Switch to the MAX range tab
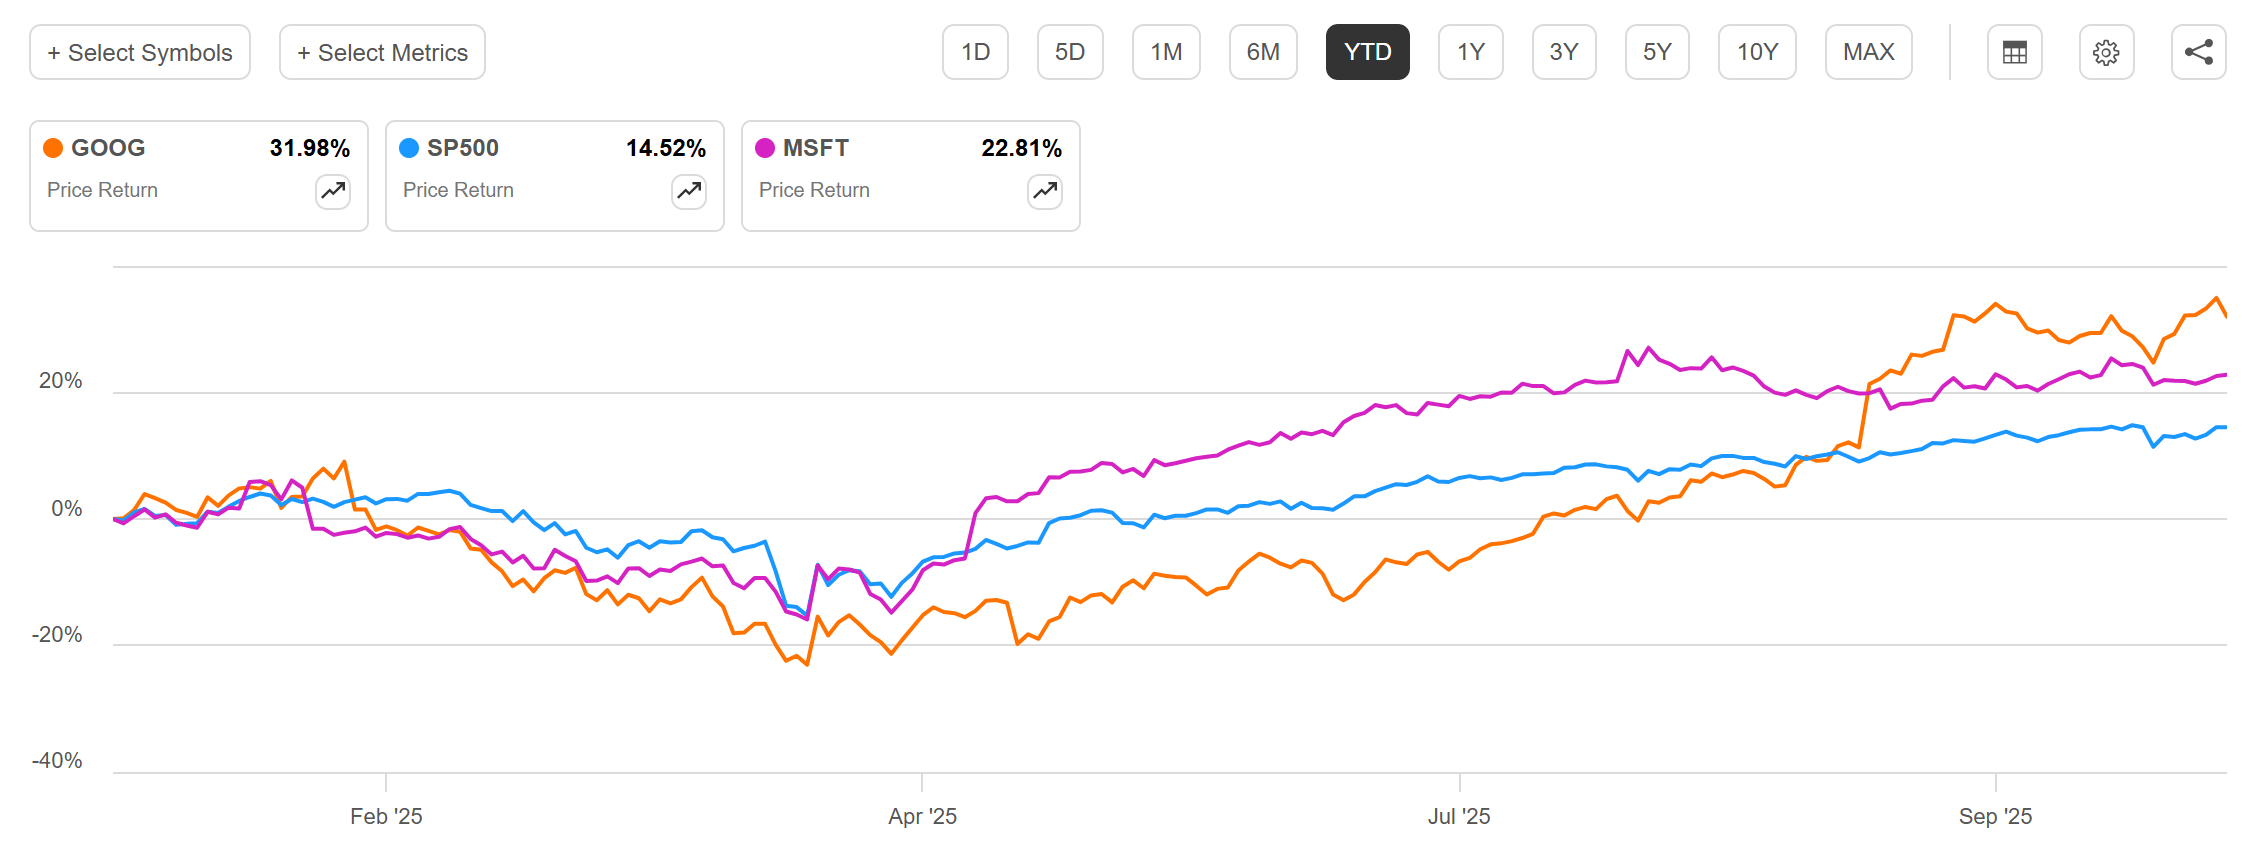This screenshot has height=860, width=2257. pos(1868,52)
